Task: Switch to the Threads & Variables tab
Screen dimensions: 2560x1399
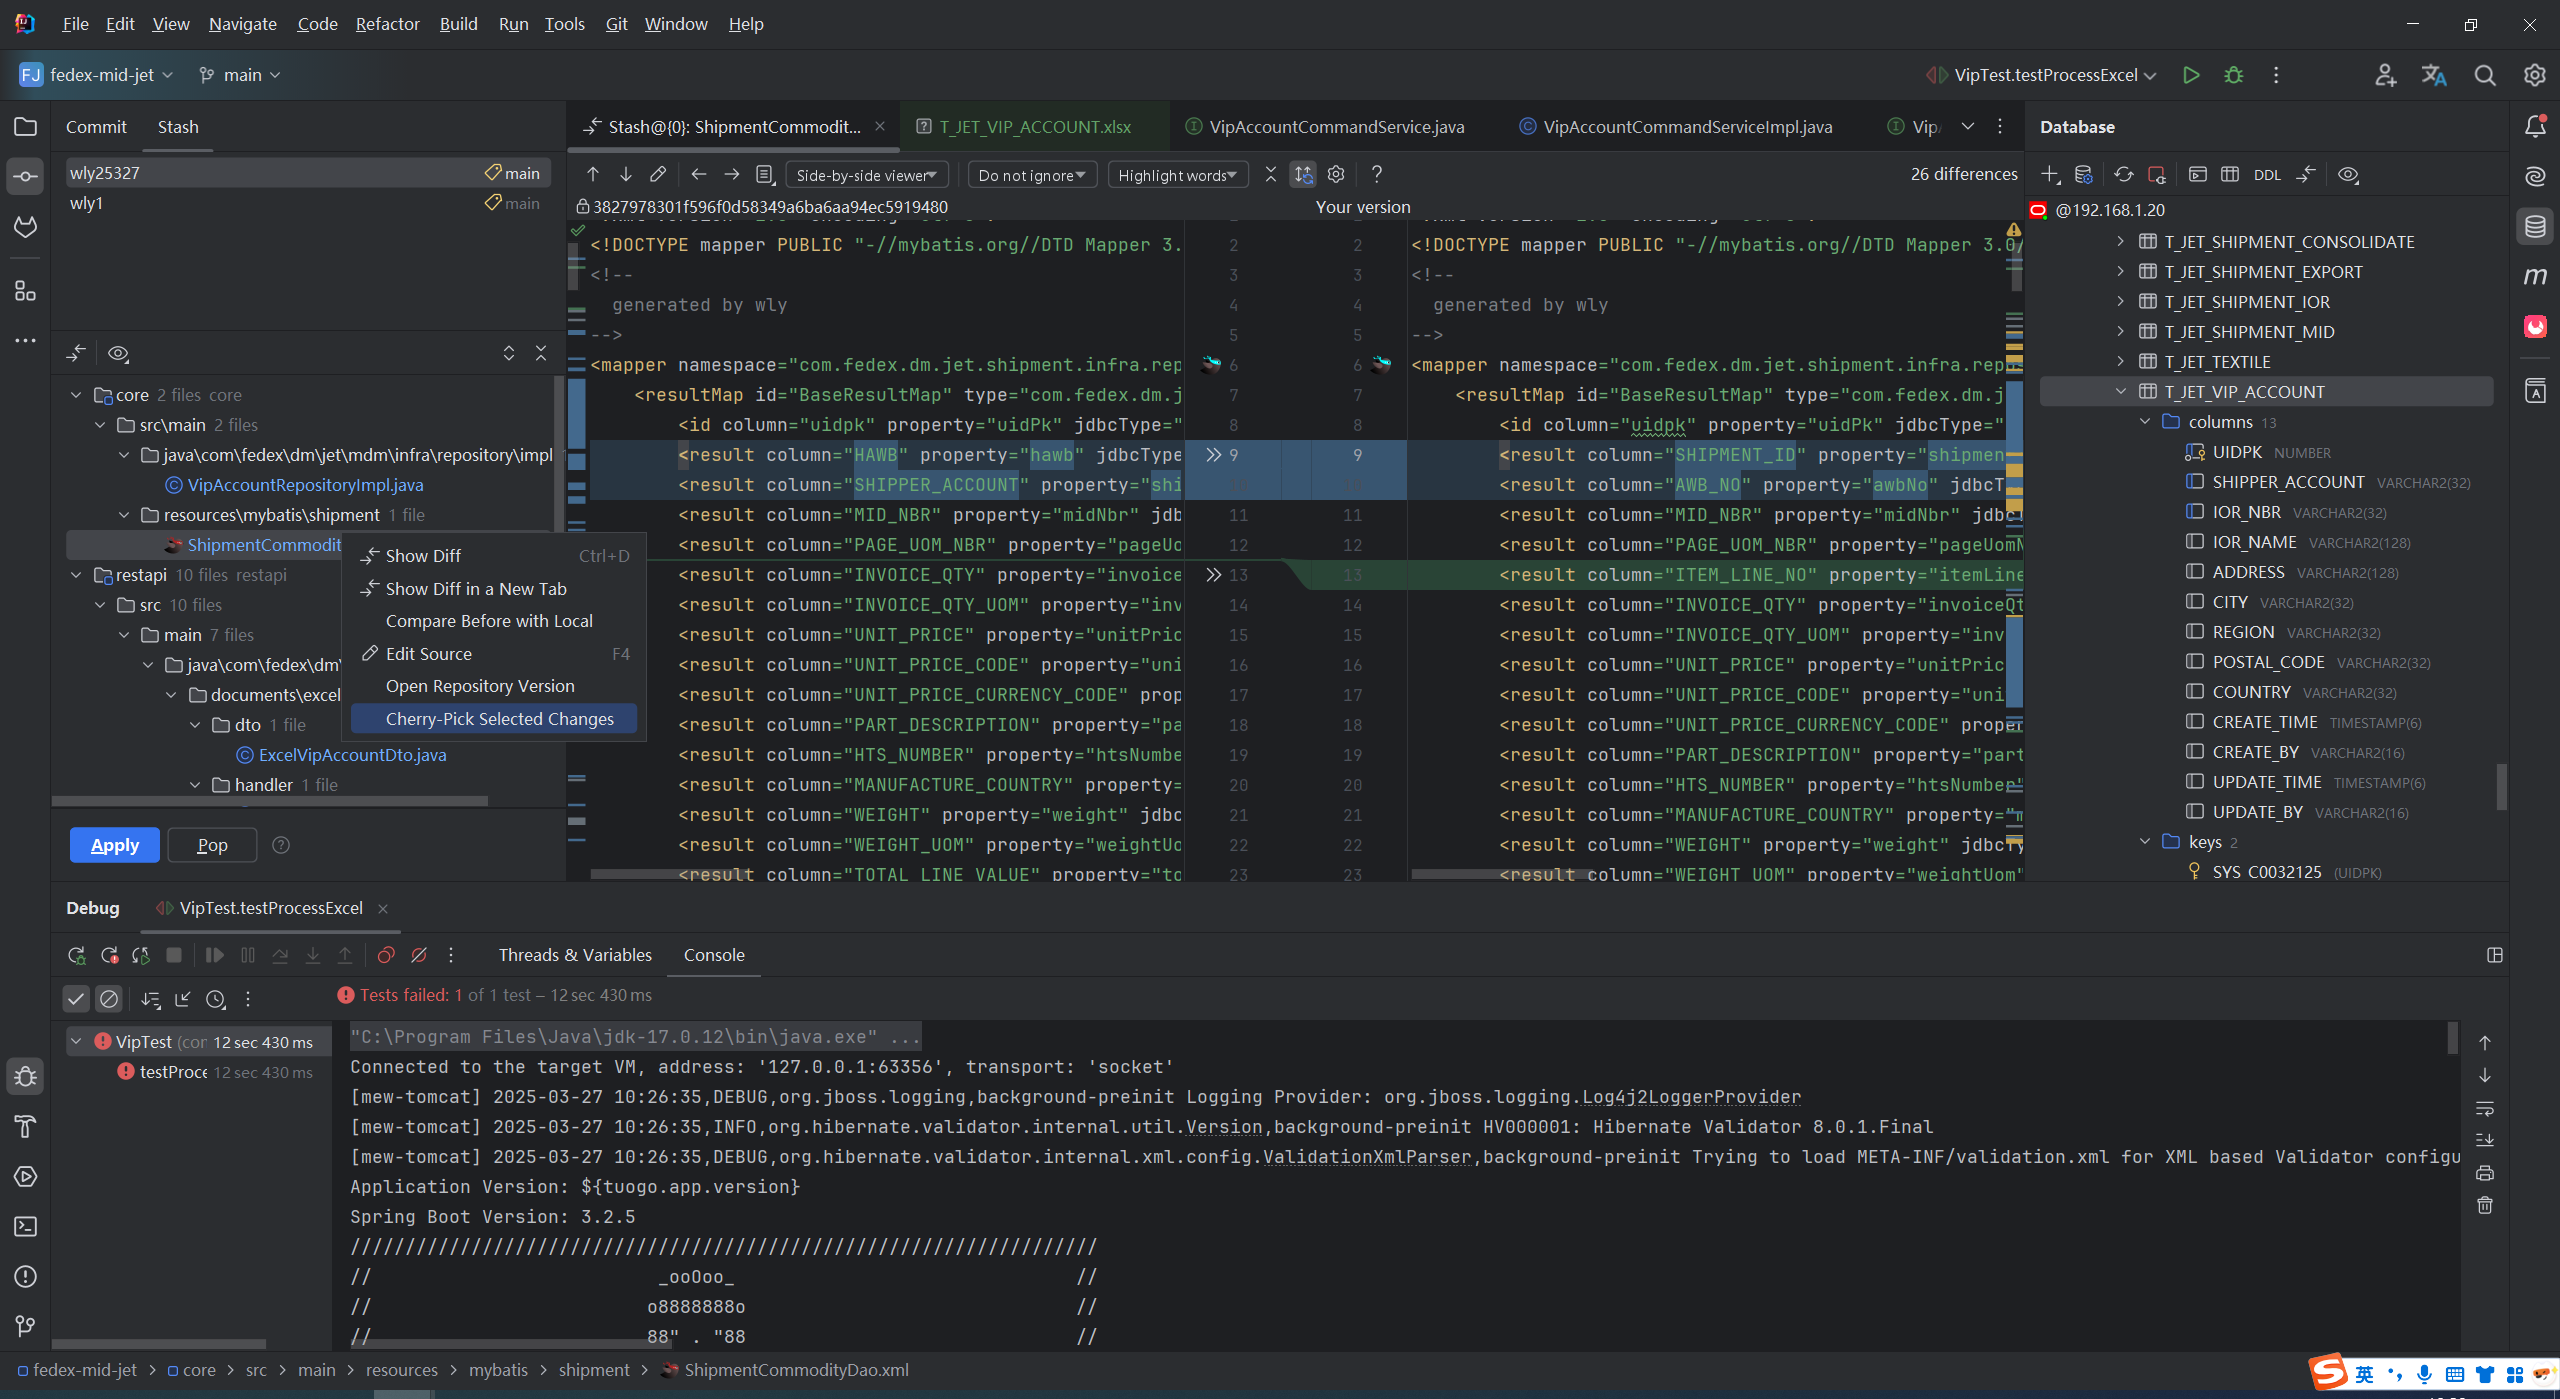Action: click(575, 955)
